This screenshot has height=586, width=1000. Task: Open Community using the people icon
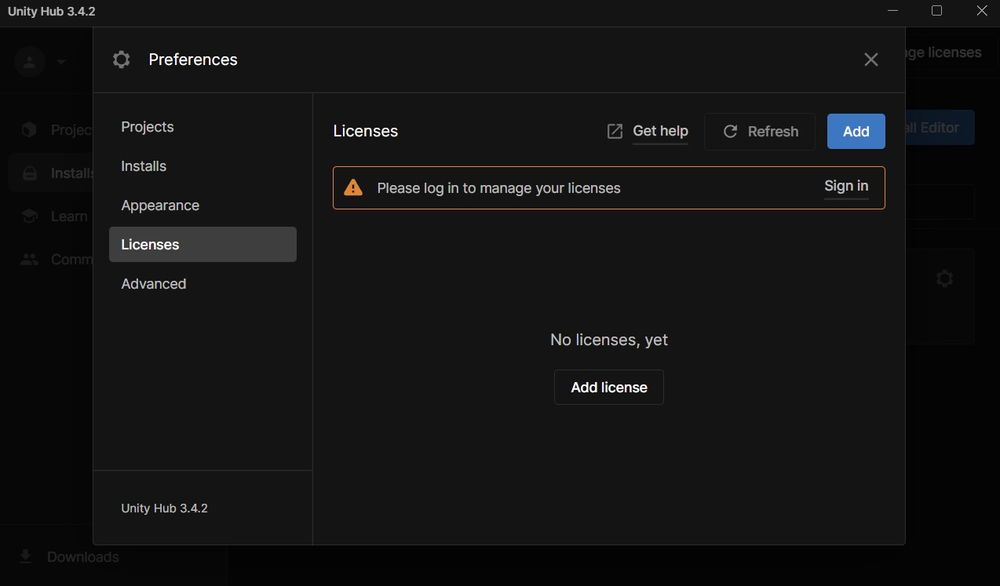click(30, 258)
